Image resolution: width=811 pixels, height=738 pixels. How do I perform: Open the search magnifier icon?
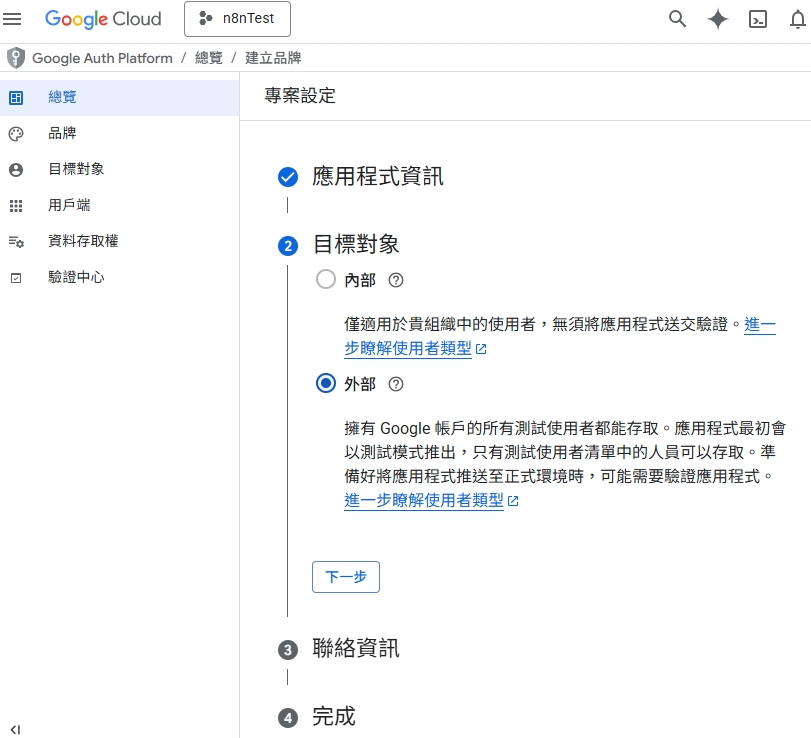pos(677,19)
